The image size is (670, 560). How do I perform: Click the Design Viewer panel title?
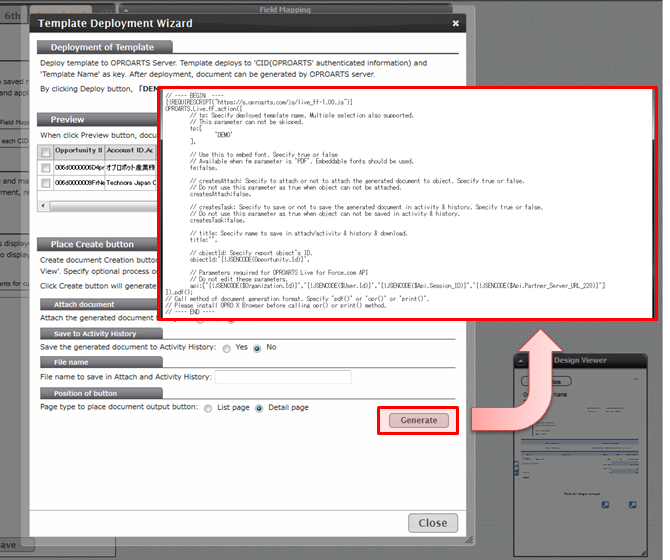click(580, 361)
